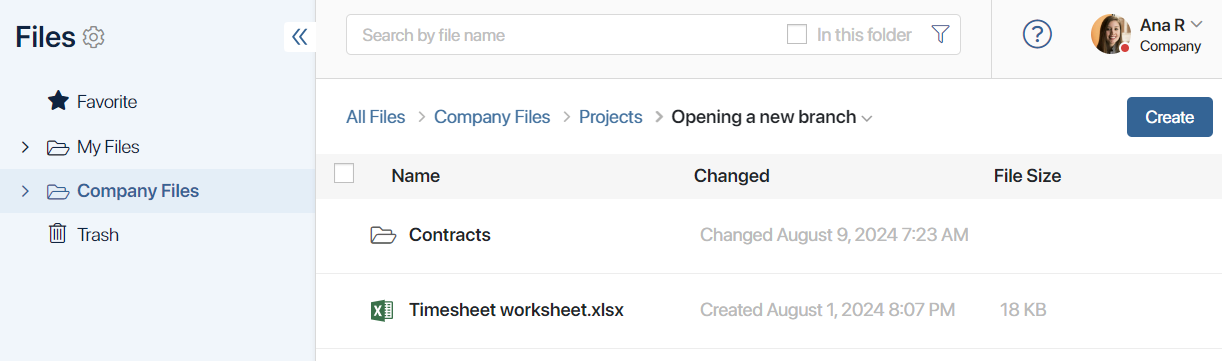Click Ana R's profile avatar

tap(1111, 34)
